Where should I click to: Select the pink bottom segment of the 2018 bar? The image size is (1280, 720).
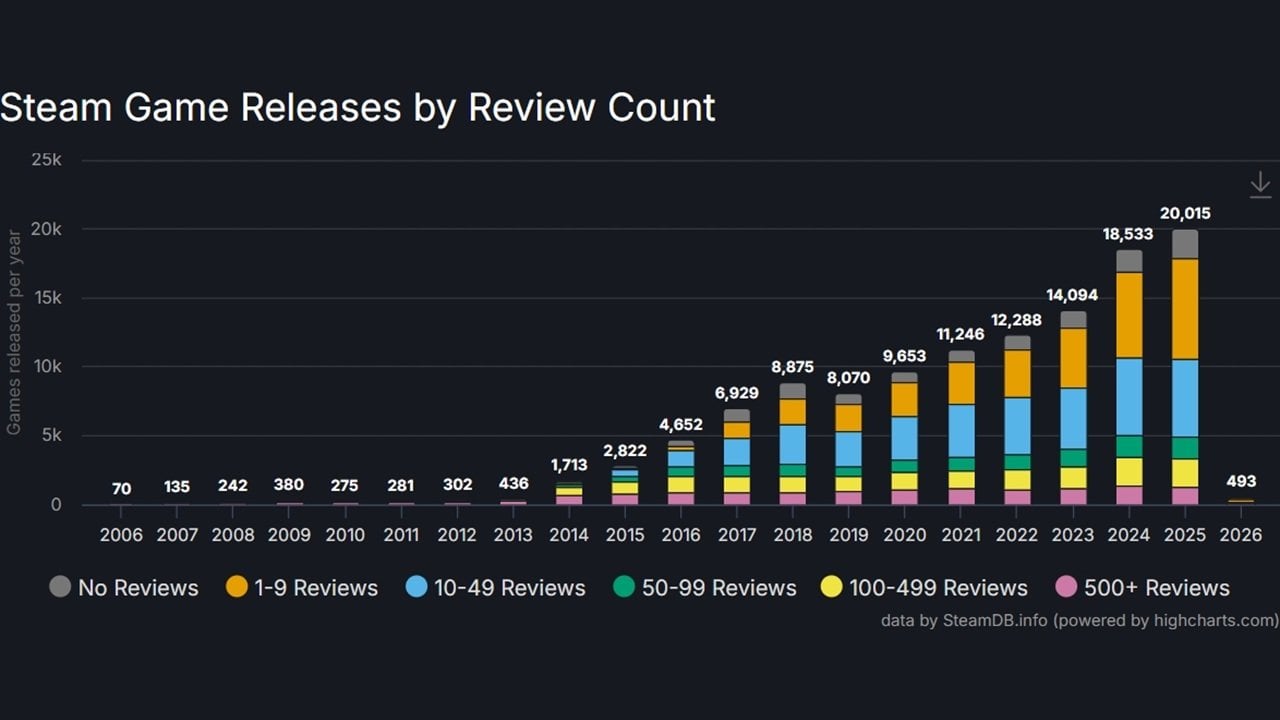pos(793,498)
